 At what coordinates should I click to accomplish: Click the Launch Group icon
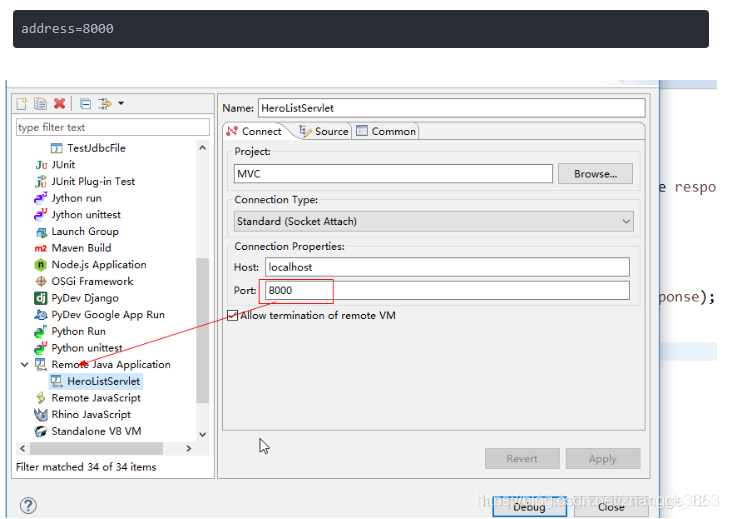(41, 232)
